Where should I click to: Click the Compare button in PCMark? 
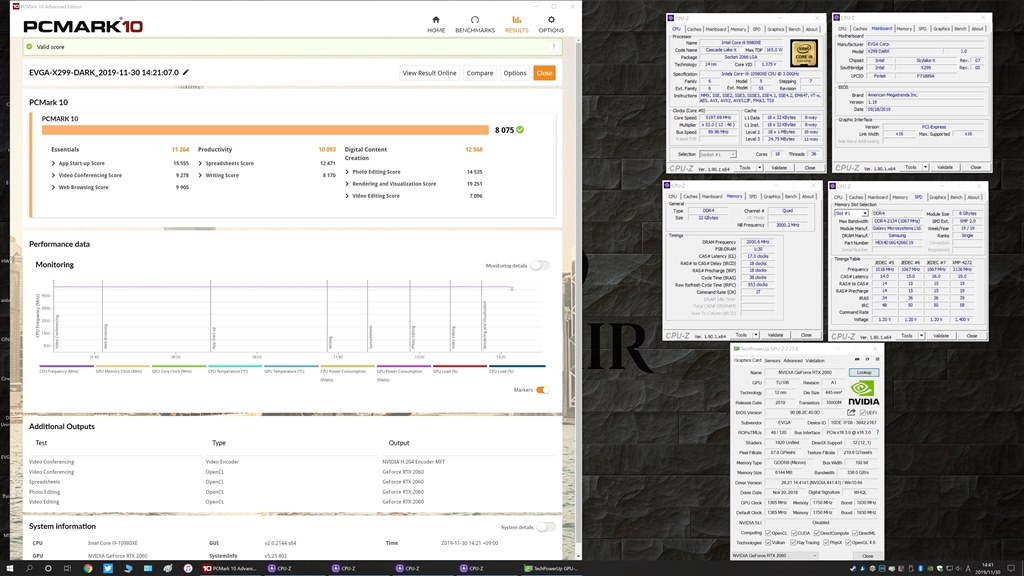480,72
